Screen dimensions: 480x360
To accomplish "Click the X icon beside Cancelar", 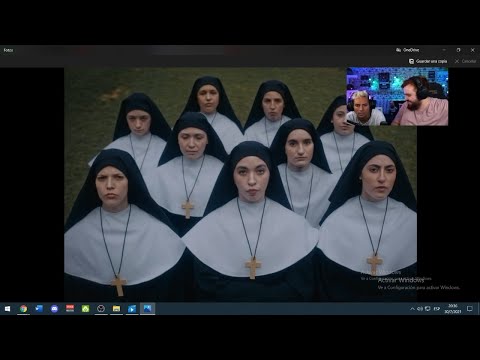I will coord(457,61).
